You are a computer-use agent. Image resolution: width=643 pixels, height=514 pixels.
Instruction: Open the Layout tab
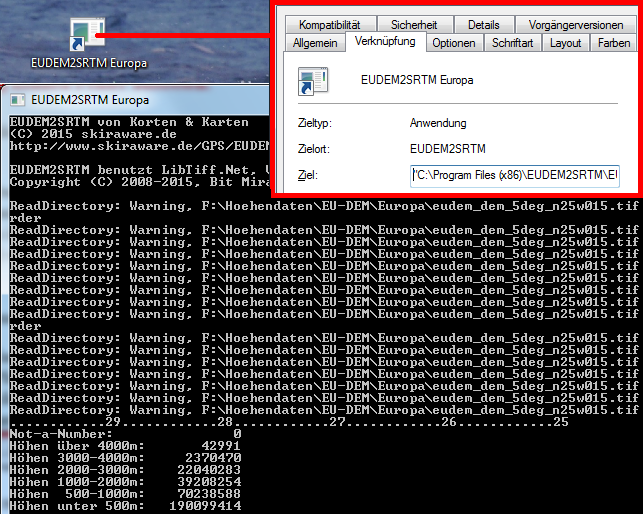tap(565, 43)
